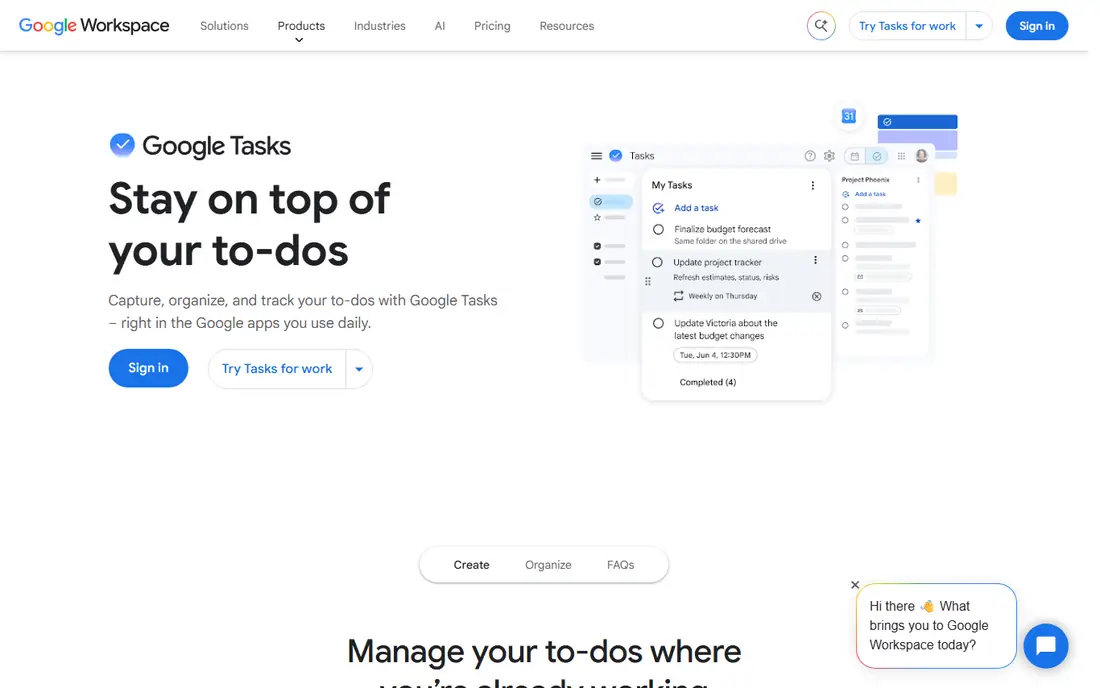Viewport: 1100px width, 688px height.
Task: Click the yellow calendar block
Action: point(946,184)
